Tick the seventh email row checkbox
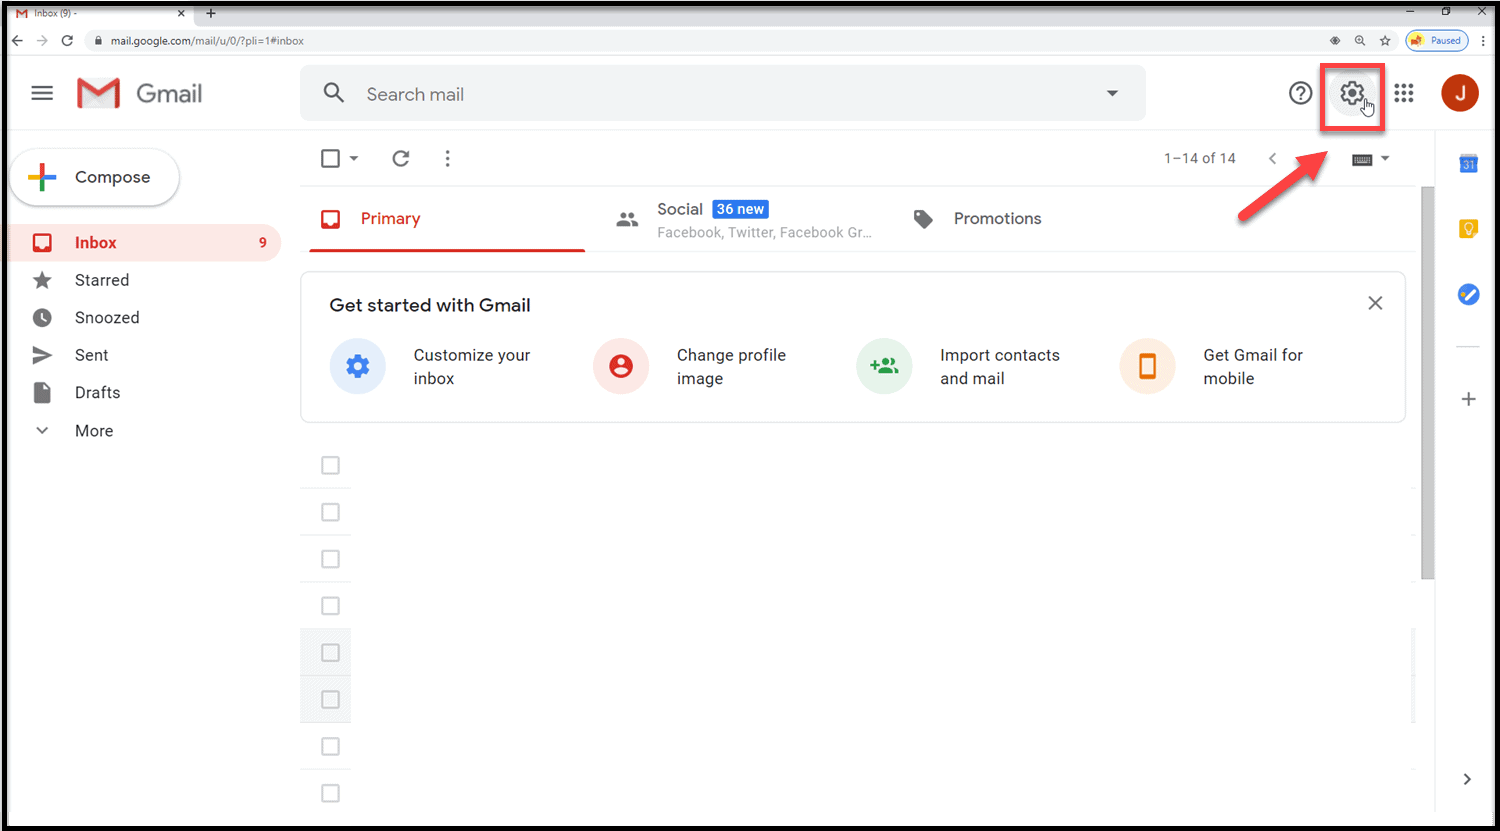The width and height of the screenshot is (1500, 831). (330, 747)
